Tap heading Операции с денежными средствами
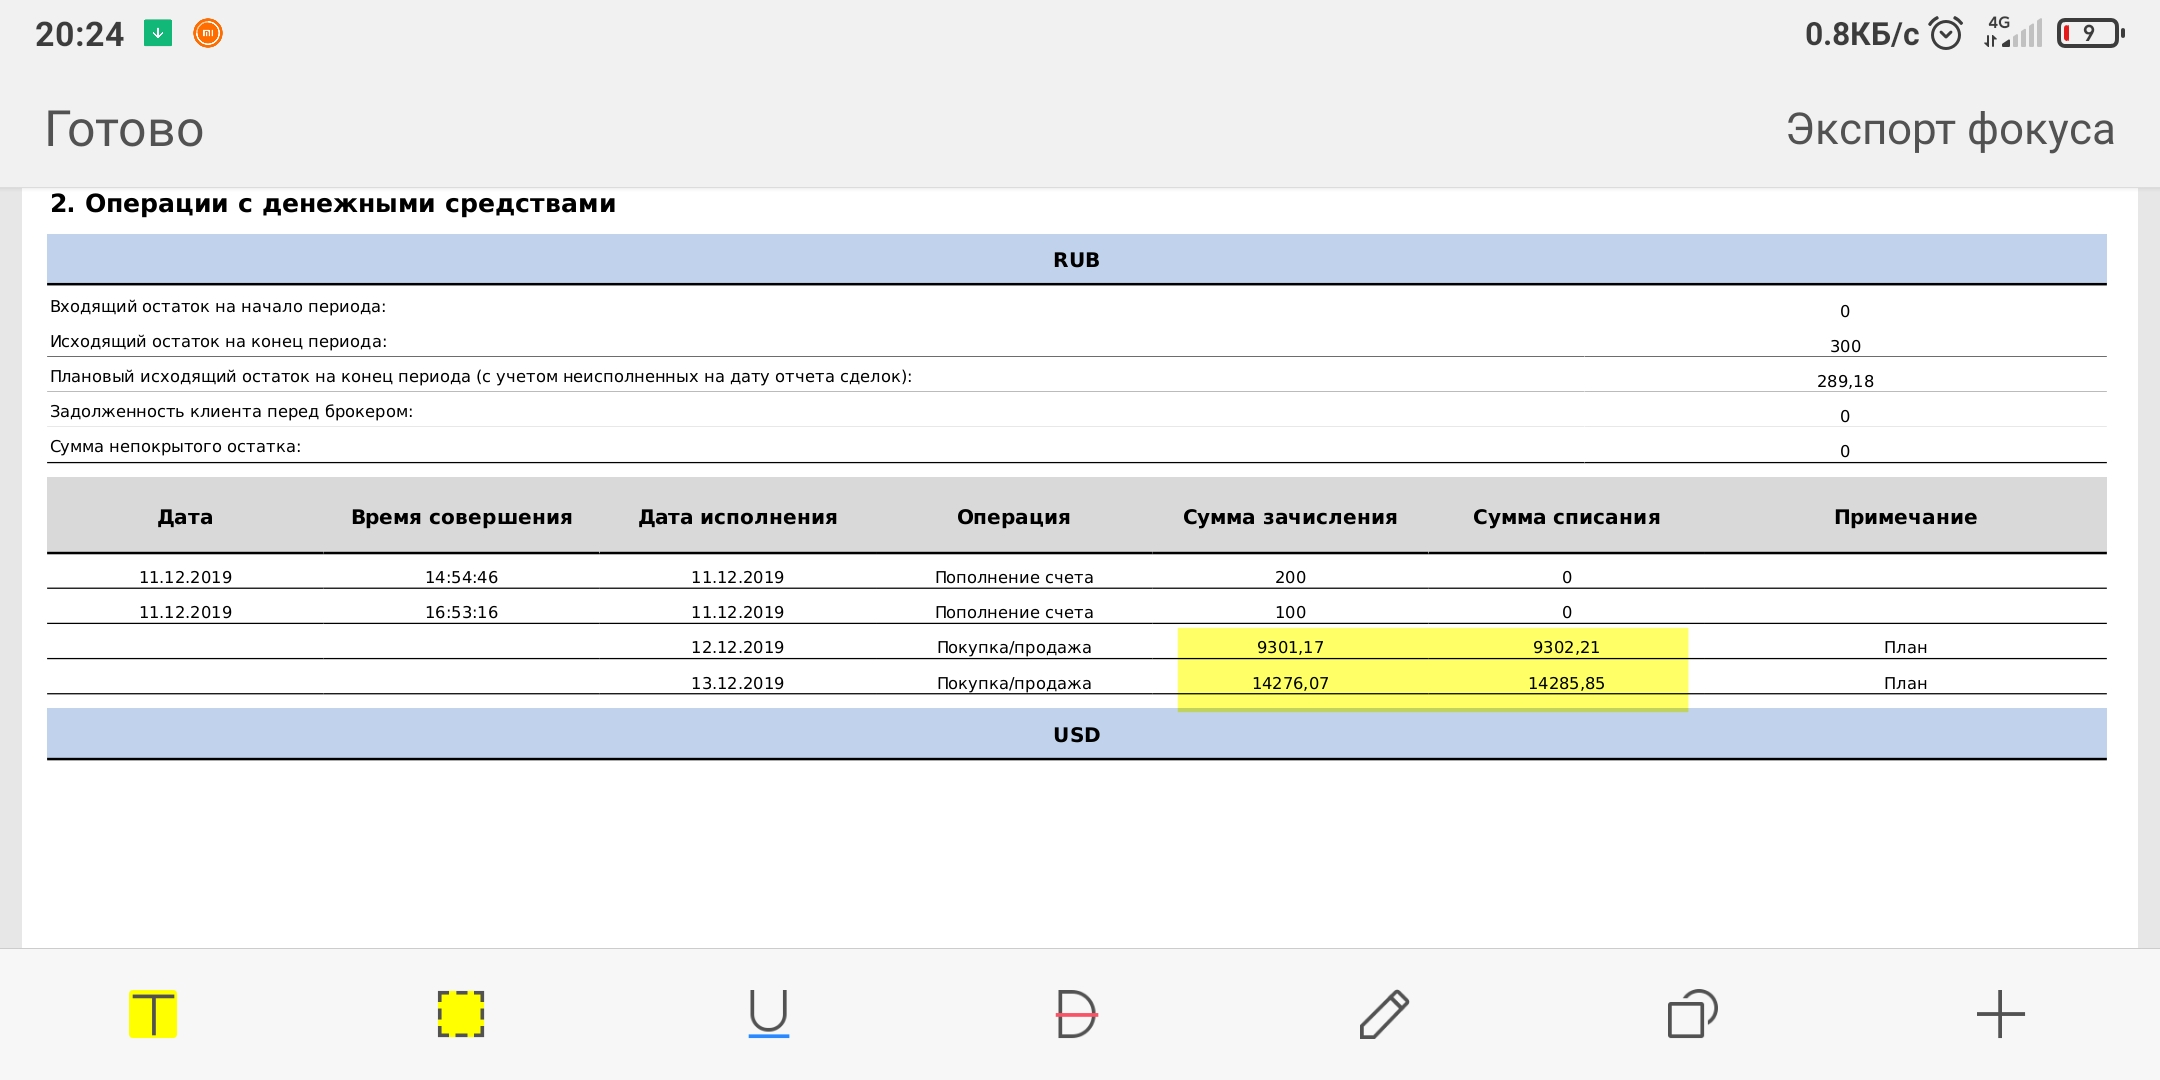This screenshot has width=2160, height=1080. (x=350, y=204)
